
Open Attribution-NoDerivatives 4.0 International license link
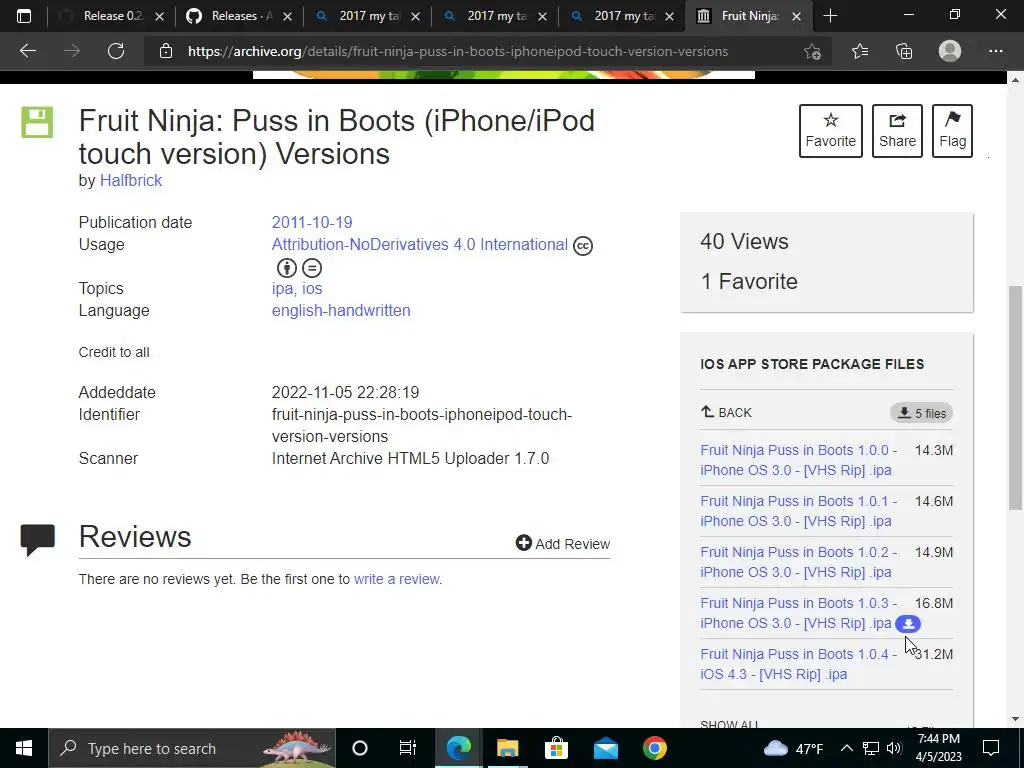420,244
